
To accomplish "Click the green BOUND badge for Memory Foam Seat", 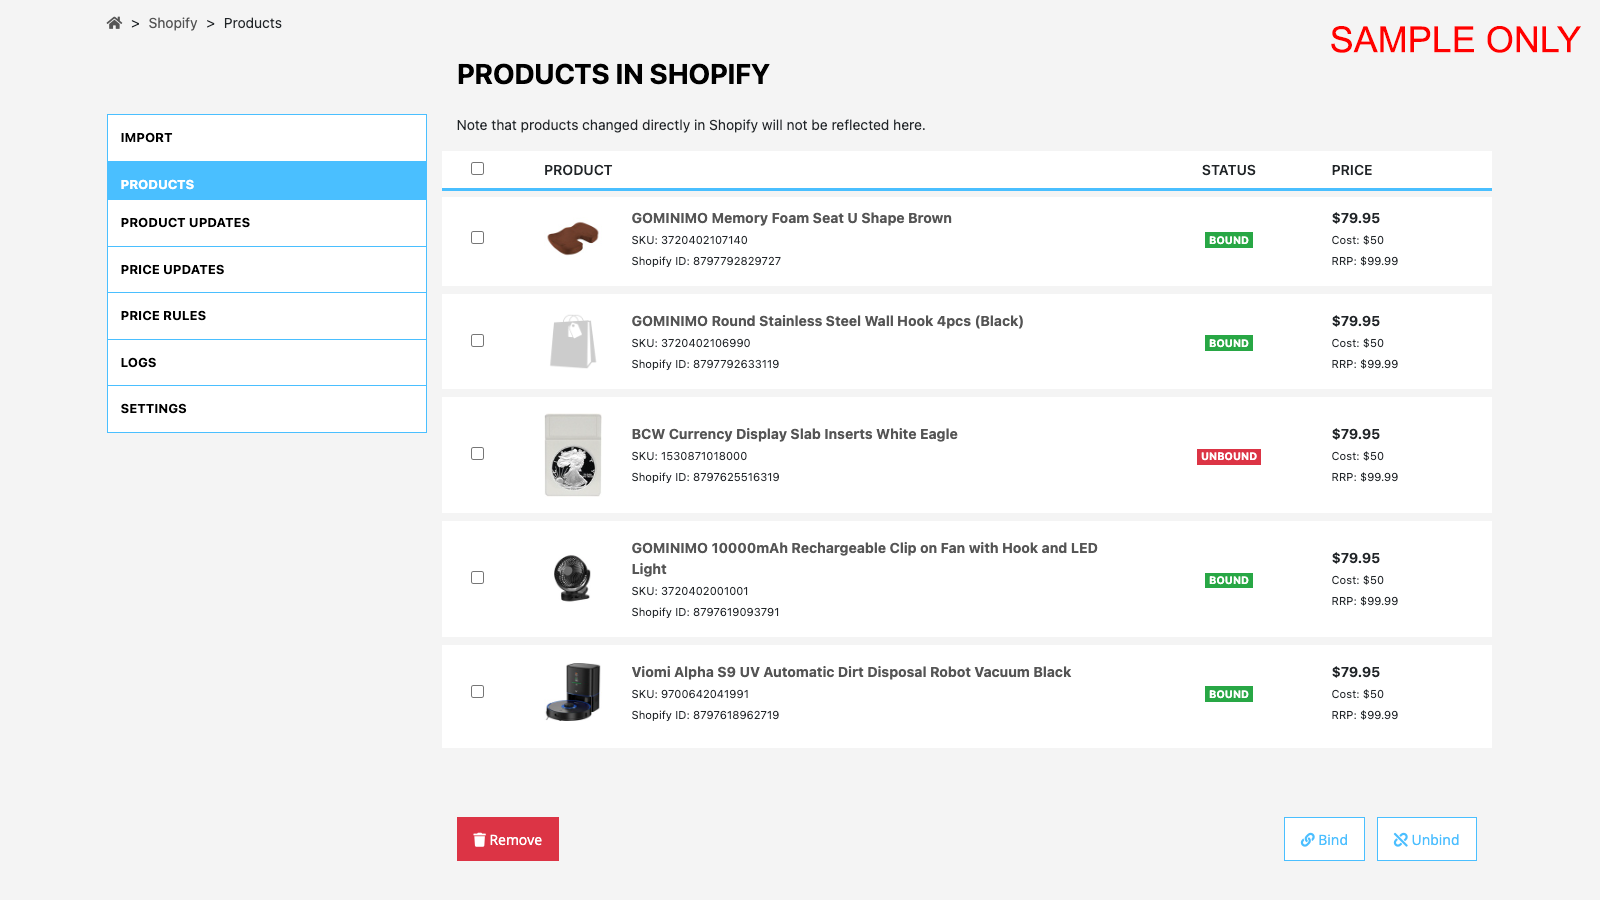I will tap(1228, 240).
